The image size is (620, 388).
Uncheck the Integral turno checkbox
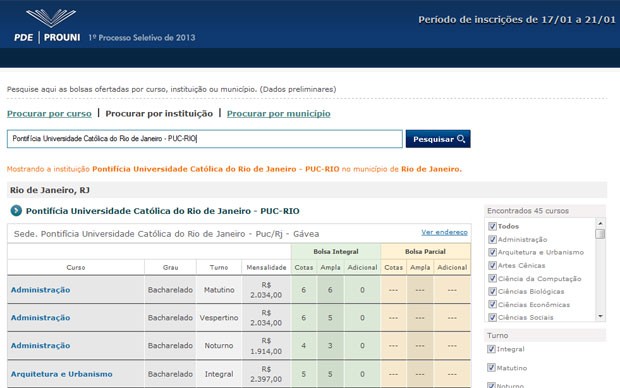491,349
